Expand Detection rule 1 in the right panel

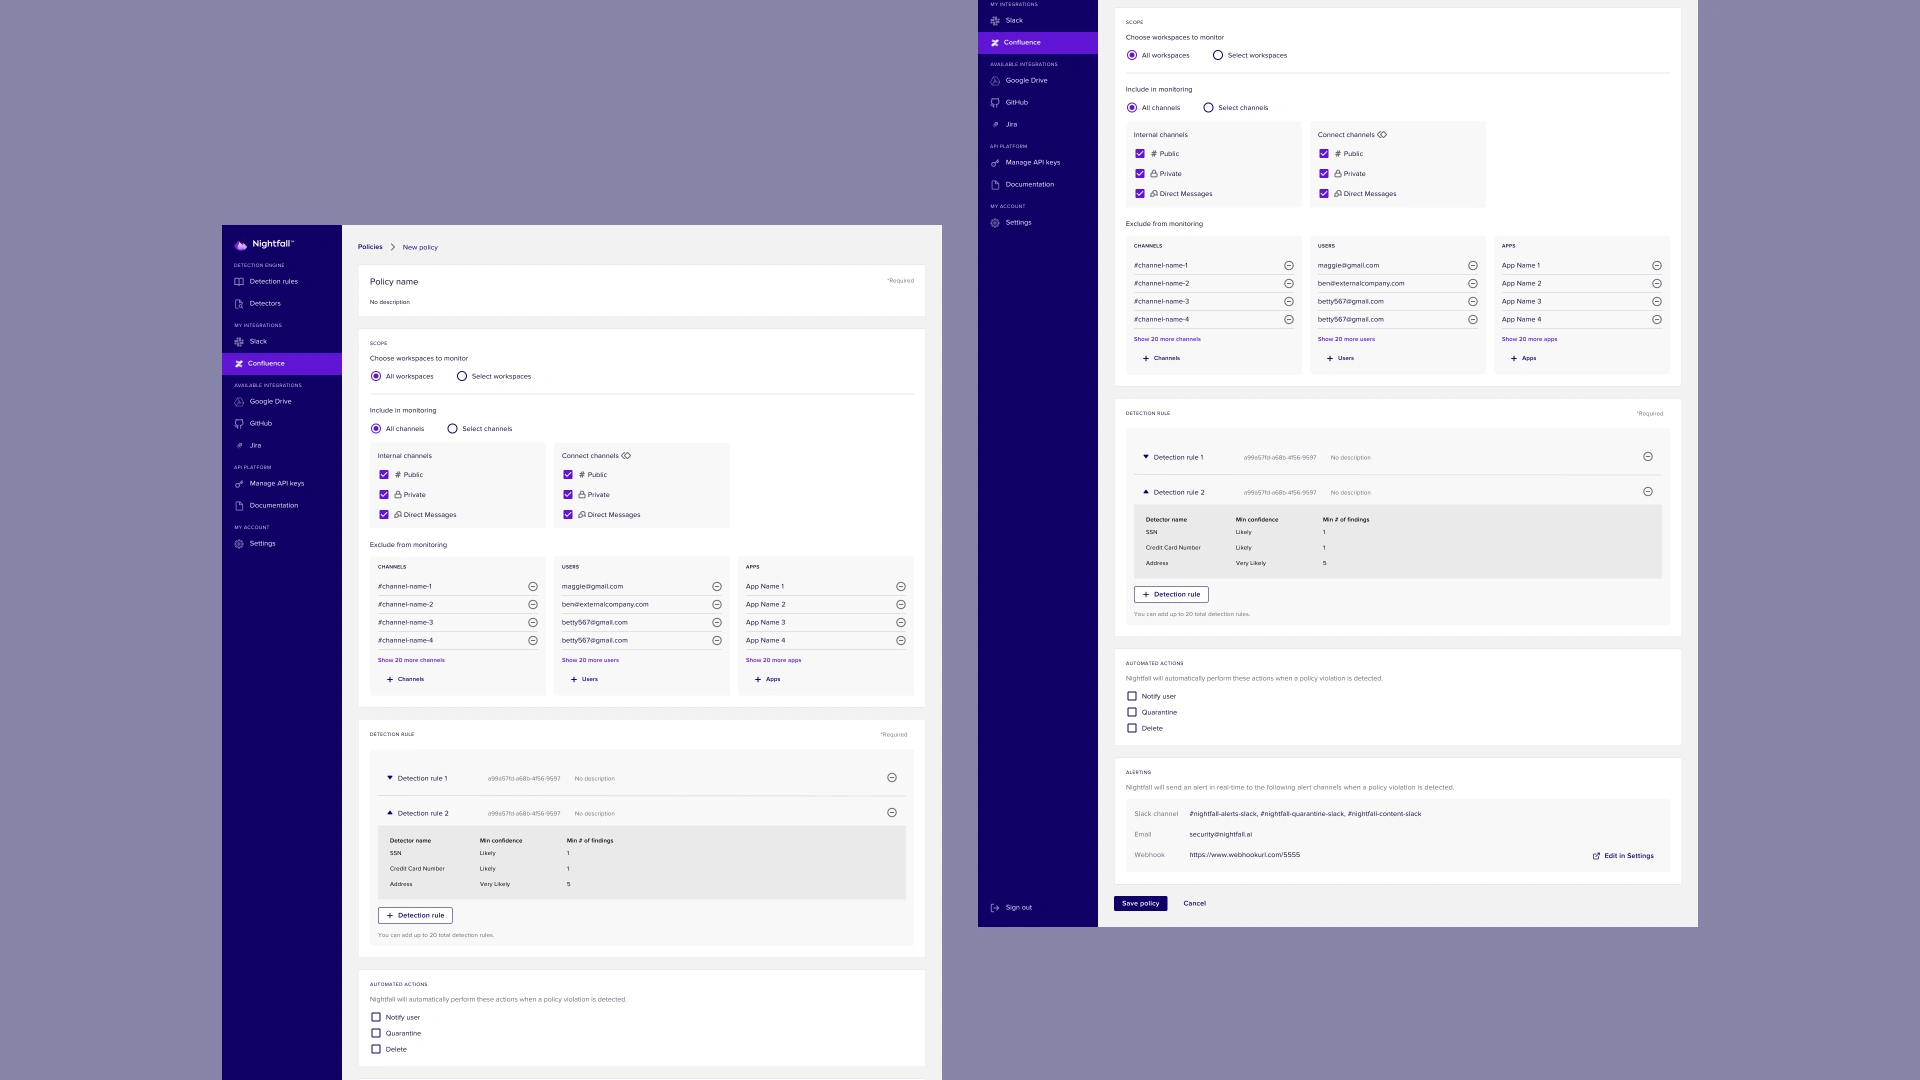coord(1146,457)
